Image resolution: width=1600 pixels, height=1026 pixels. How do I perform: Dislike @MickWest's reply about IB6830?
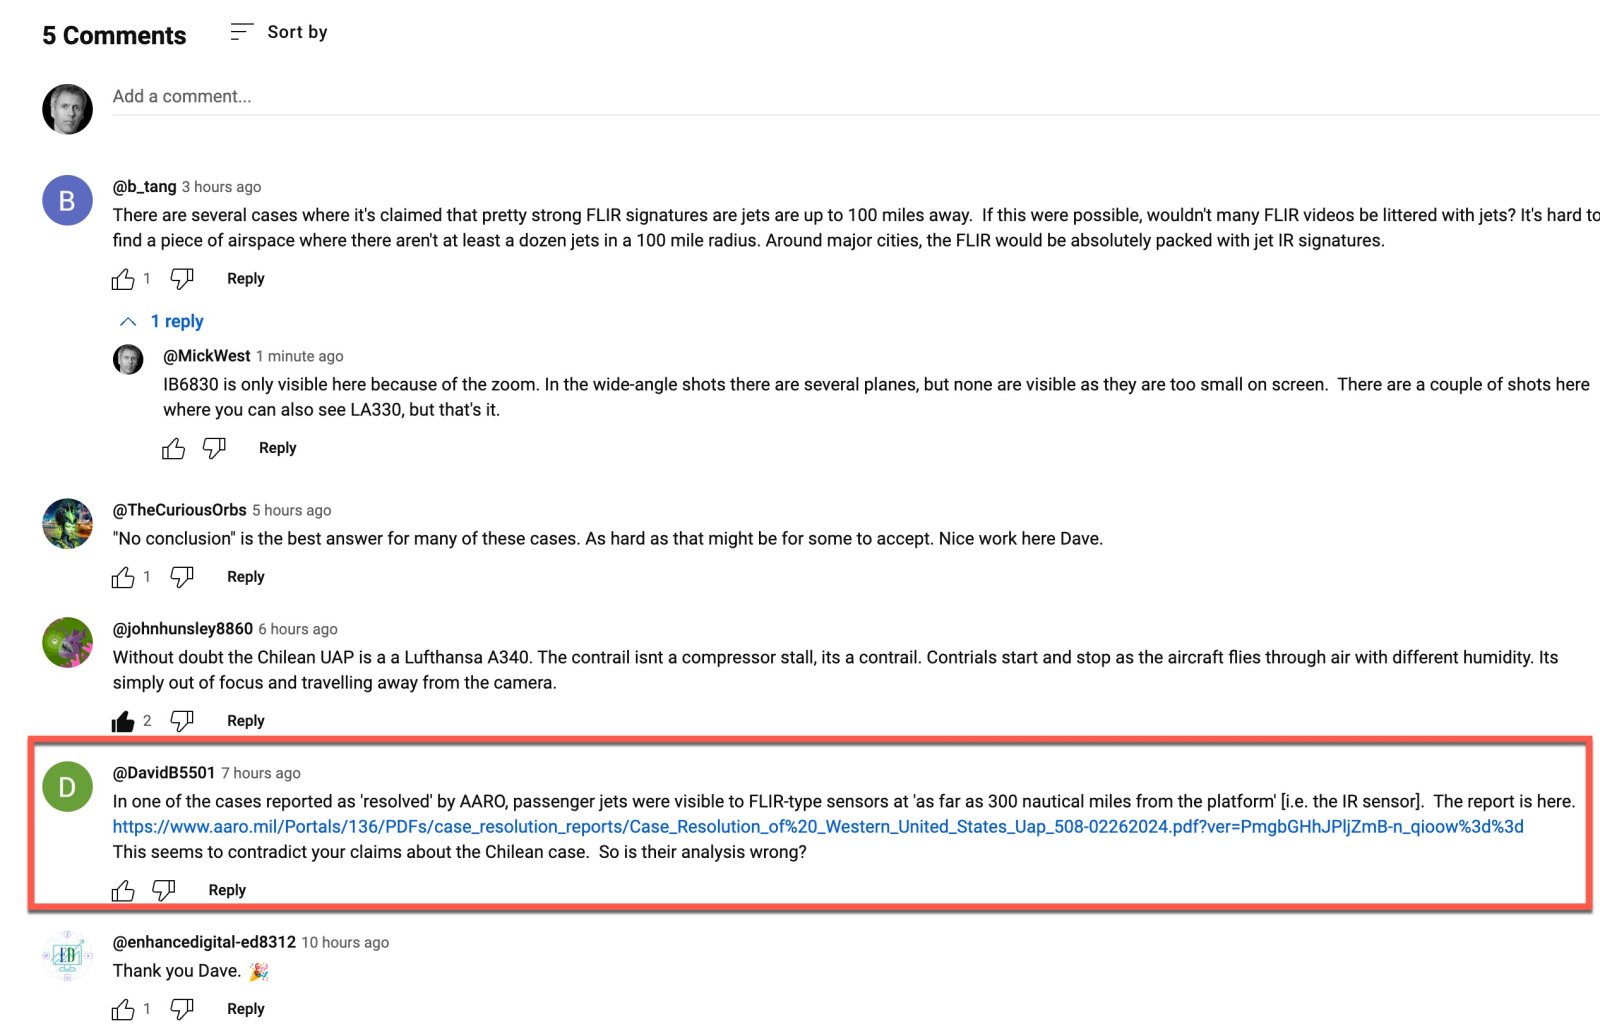coord(214,449)
